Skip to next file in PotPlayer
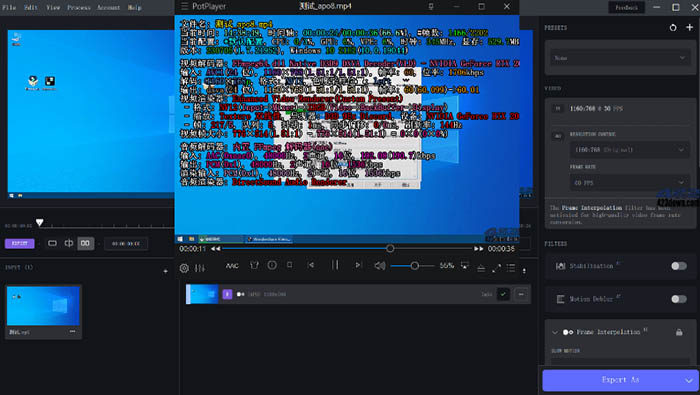The image size is (700, 395). click(358, 265)
